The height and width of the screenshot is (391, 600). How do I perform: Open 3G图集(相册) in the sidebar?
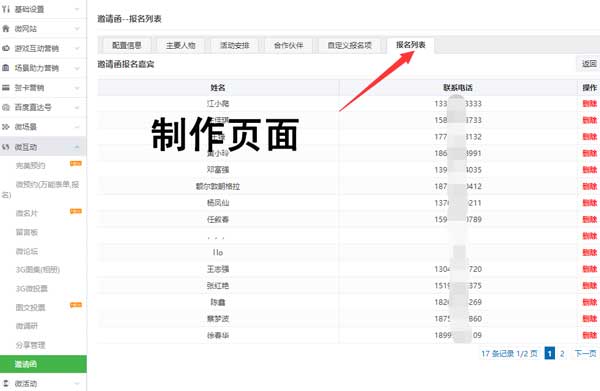point(38,270)
